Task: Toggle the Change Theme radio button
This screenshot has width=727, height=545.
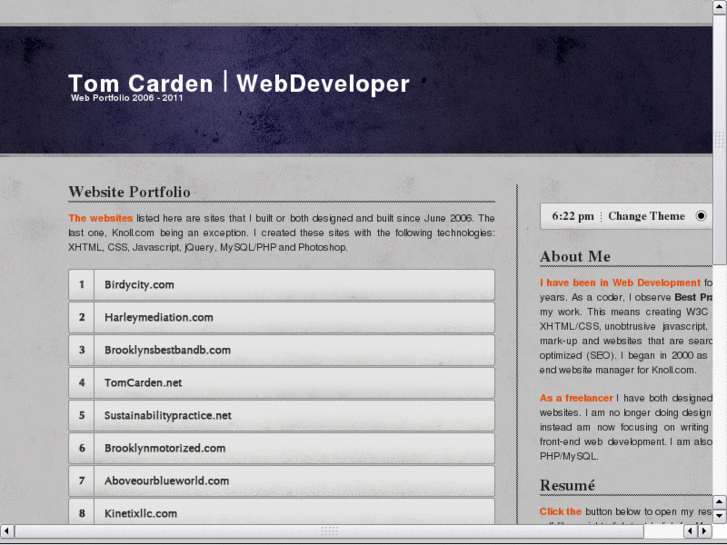Action: tap(701, 216)
